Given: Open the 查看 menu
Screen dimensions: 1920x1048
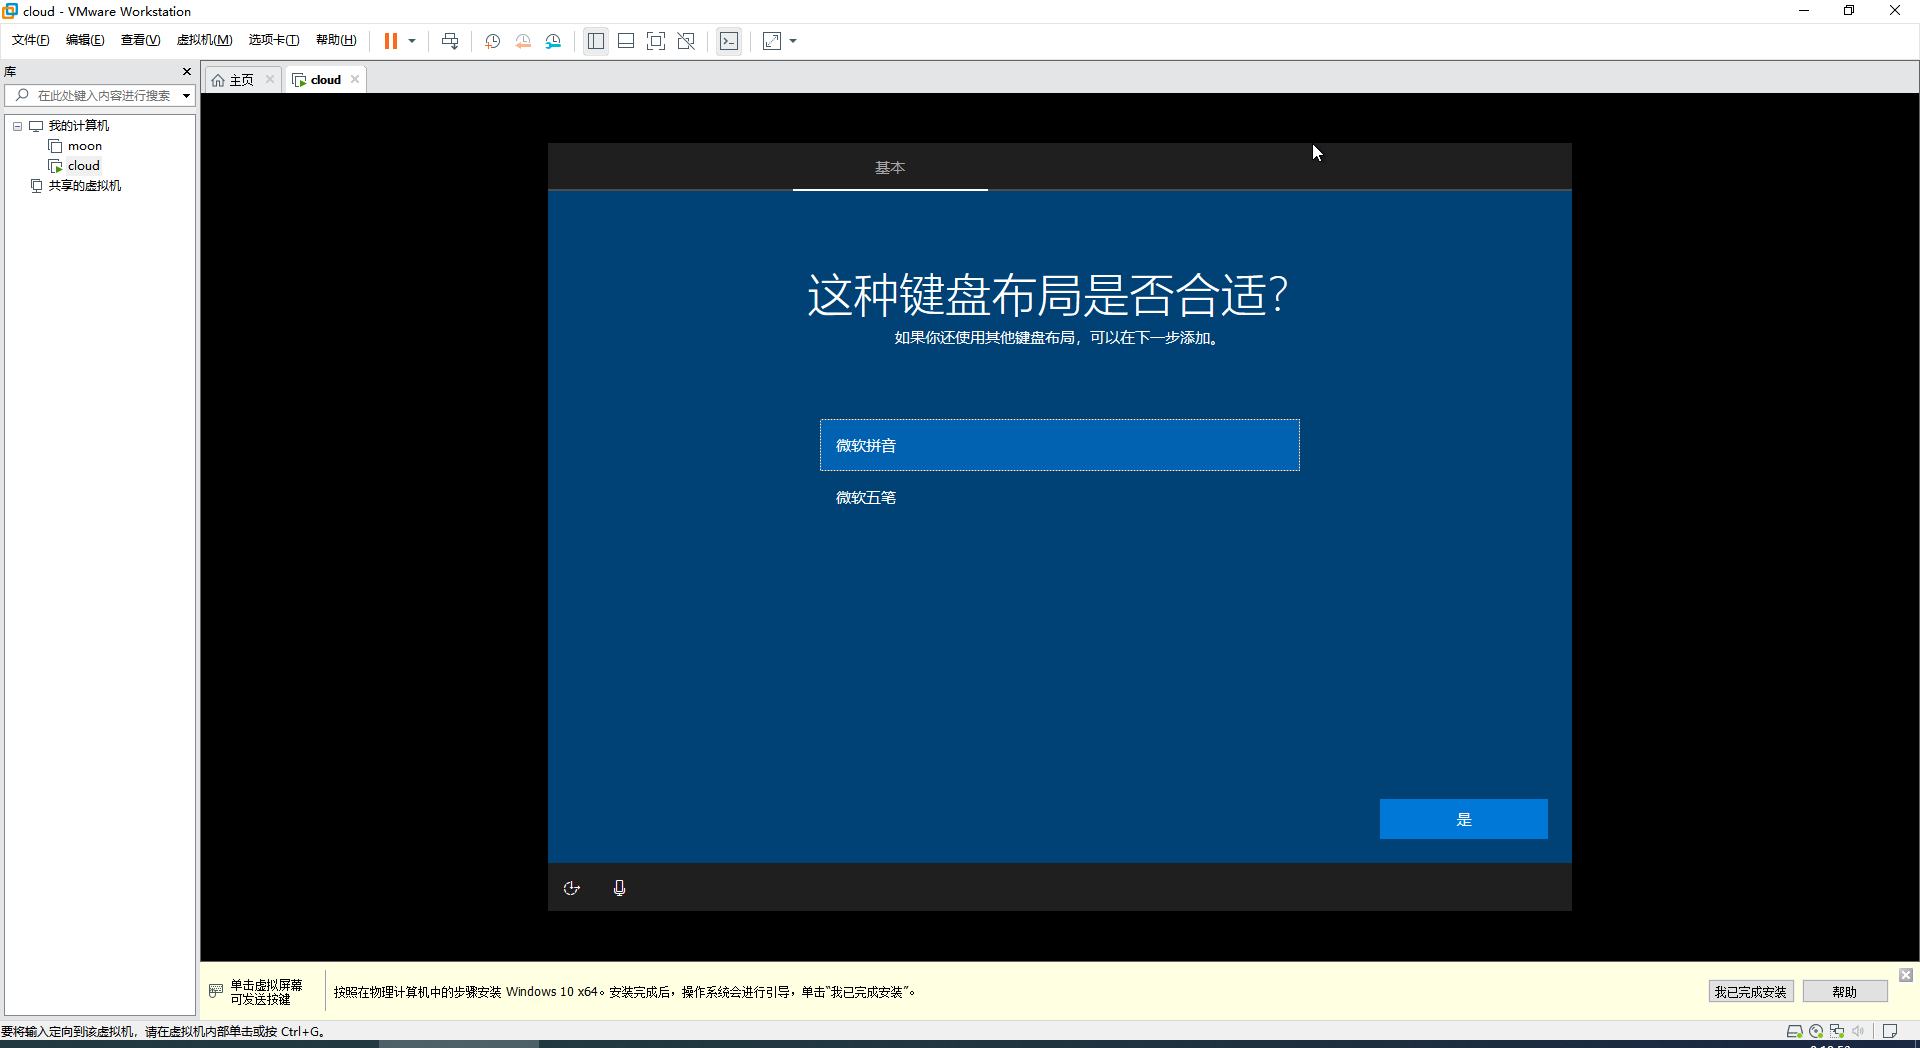Looking at the screenshot, I should [x=141, y=40].
